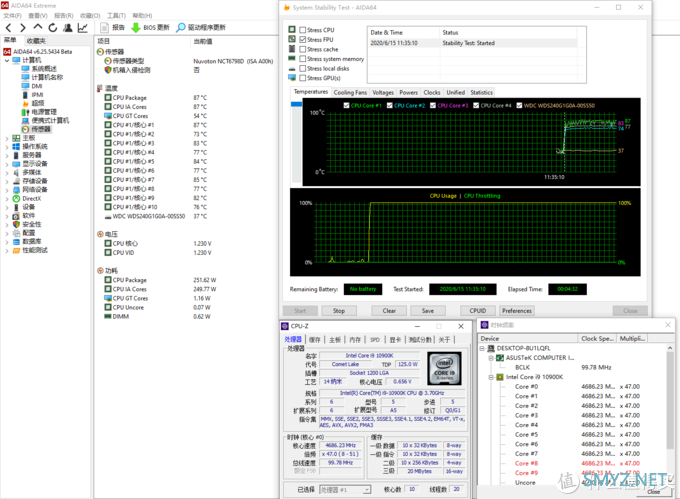
Task: Collapse the Intel Core i9 10900K node
Action: click(491, 377)
